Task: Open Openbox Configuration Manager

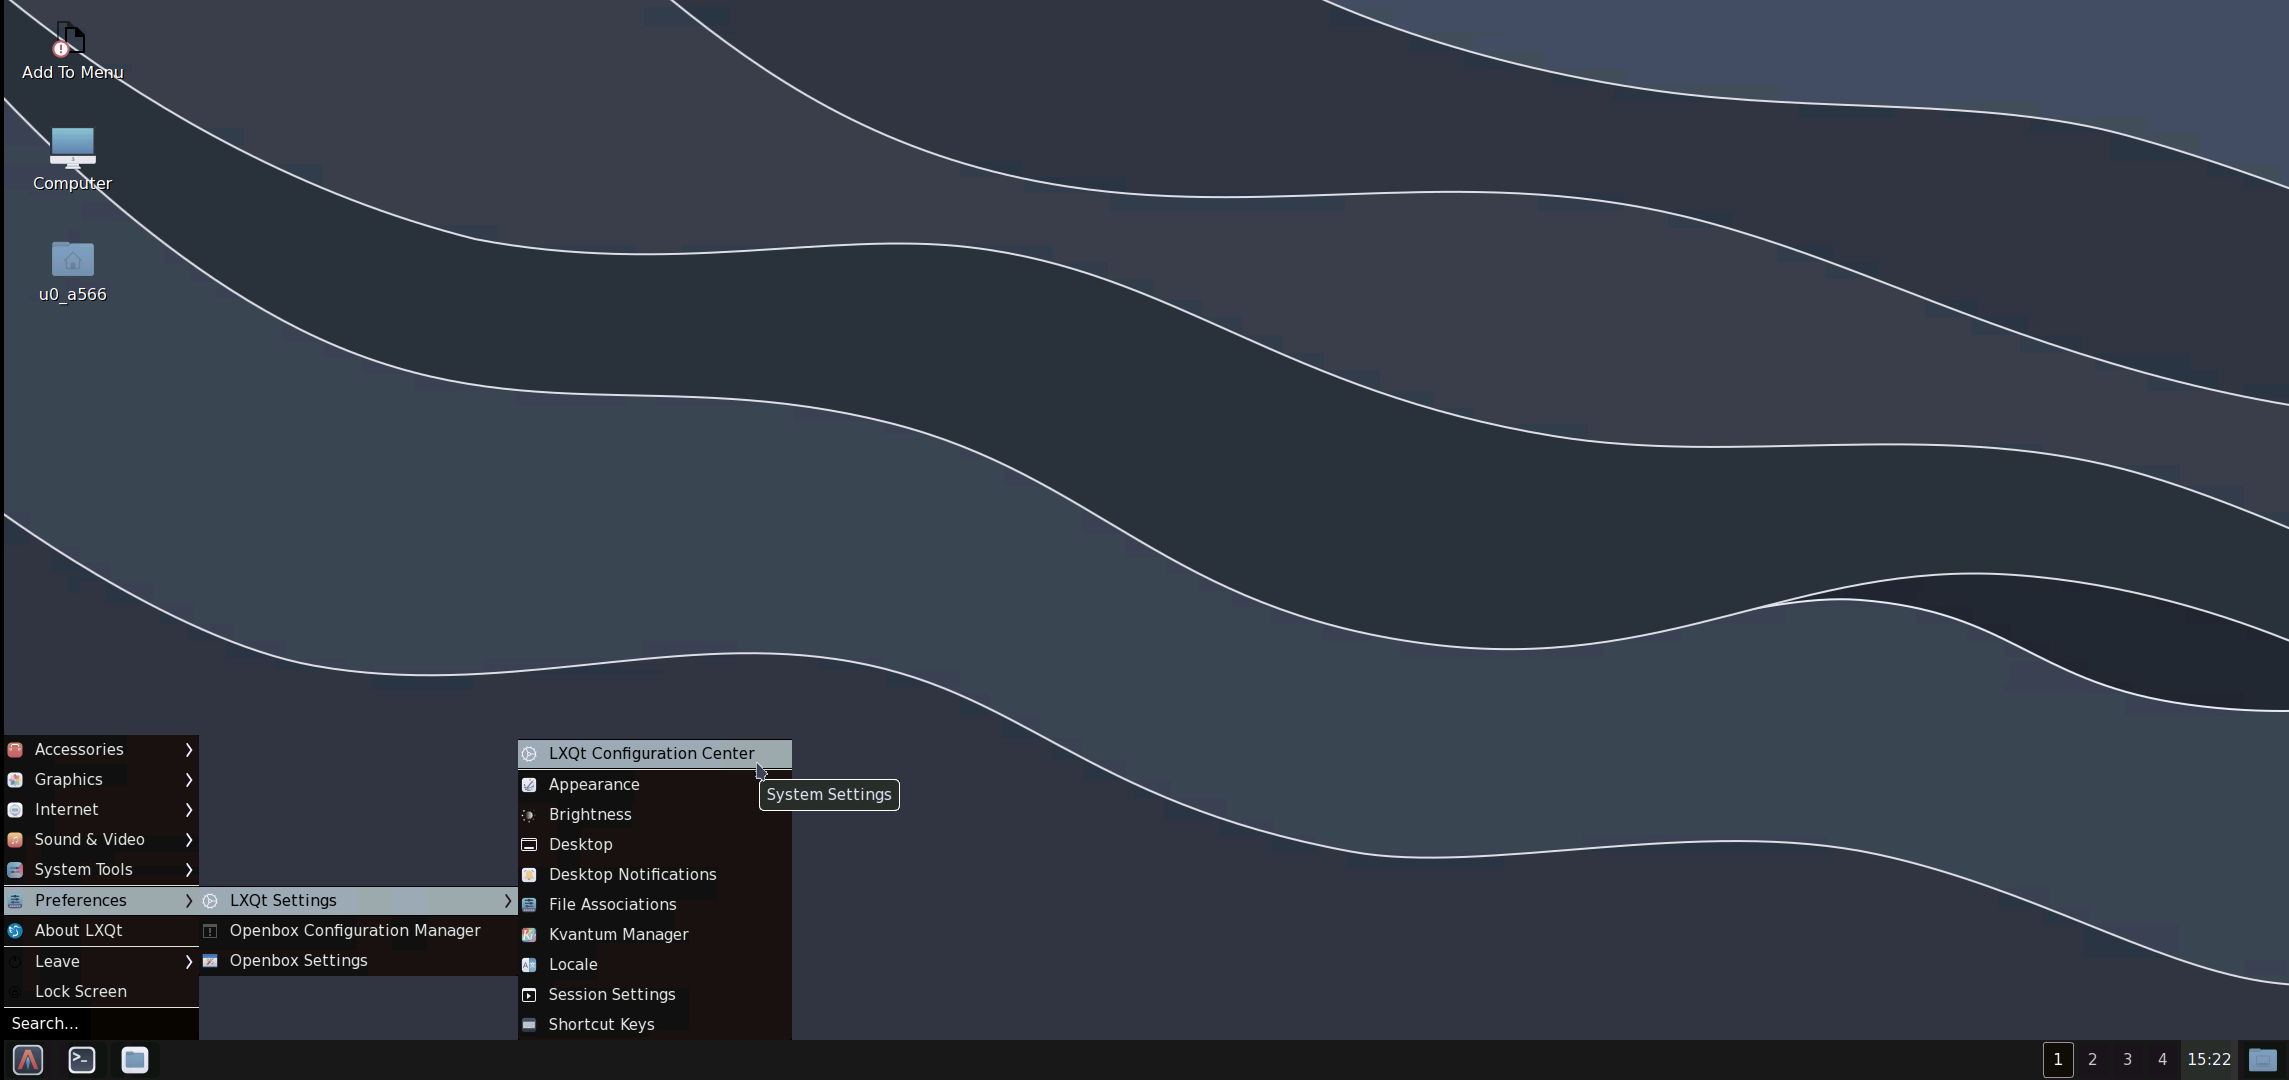Action: click(355, 930)
